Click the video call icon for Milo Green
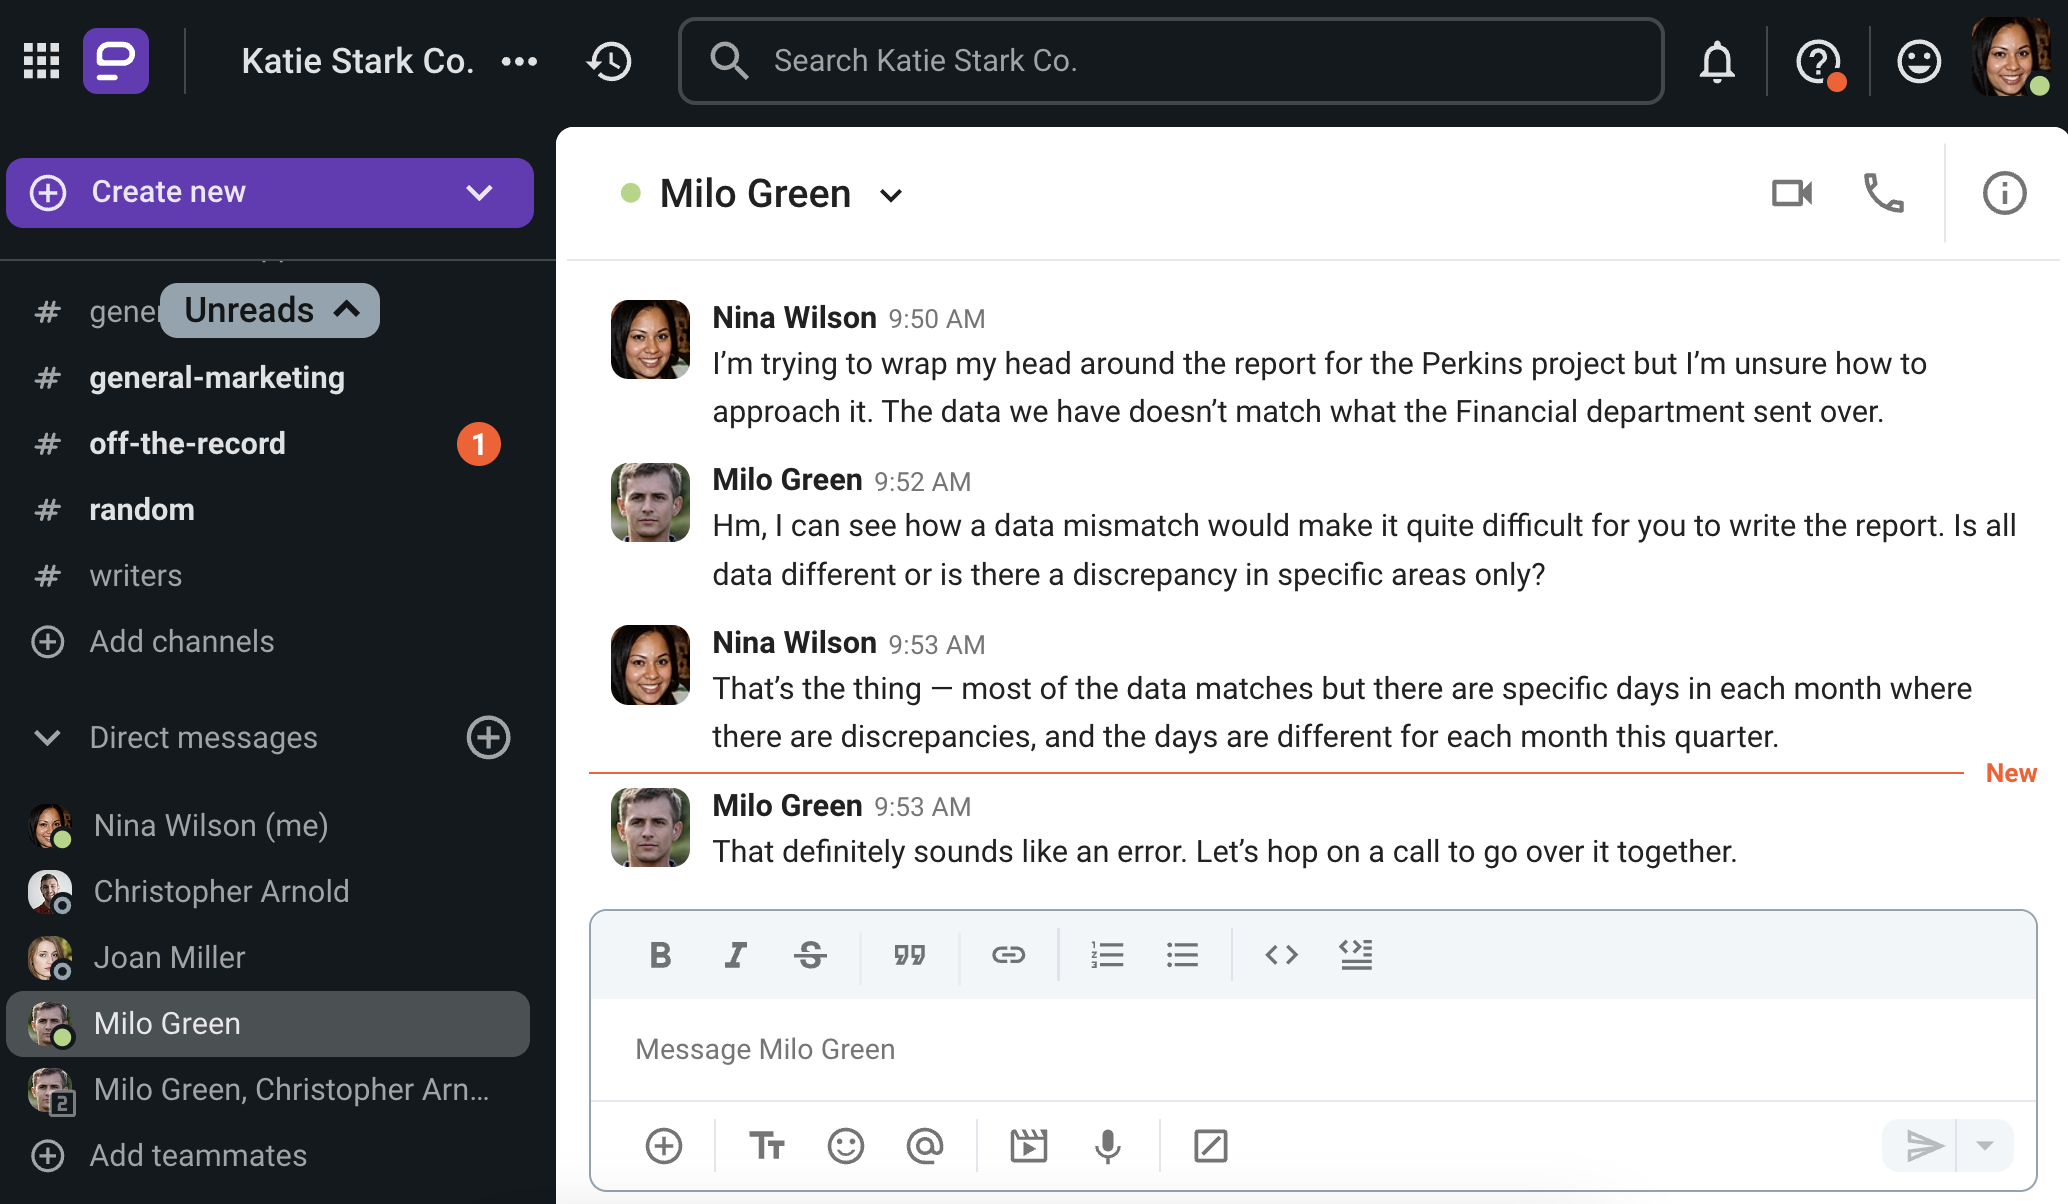2068x1204 pixels. click(x=1791, y=194)
